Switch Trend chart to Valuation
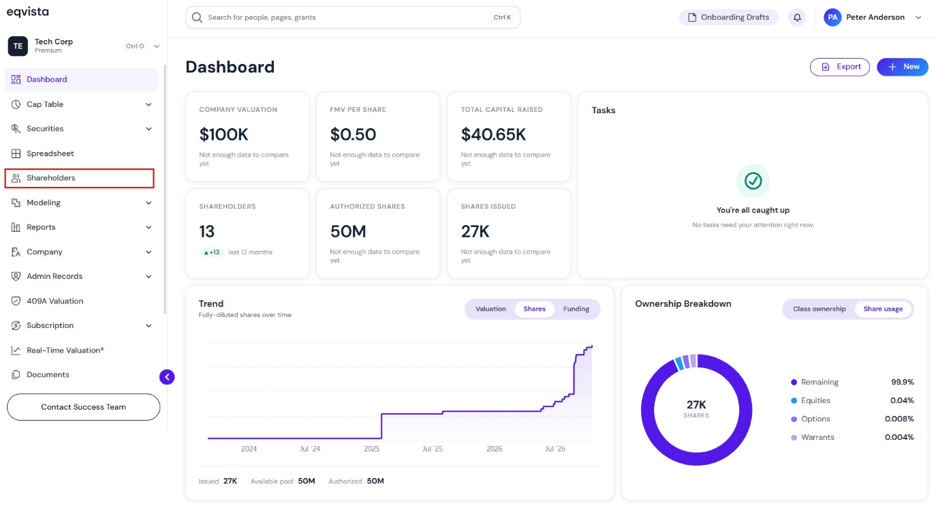 (491, 309)
